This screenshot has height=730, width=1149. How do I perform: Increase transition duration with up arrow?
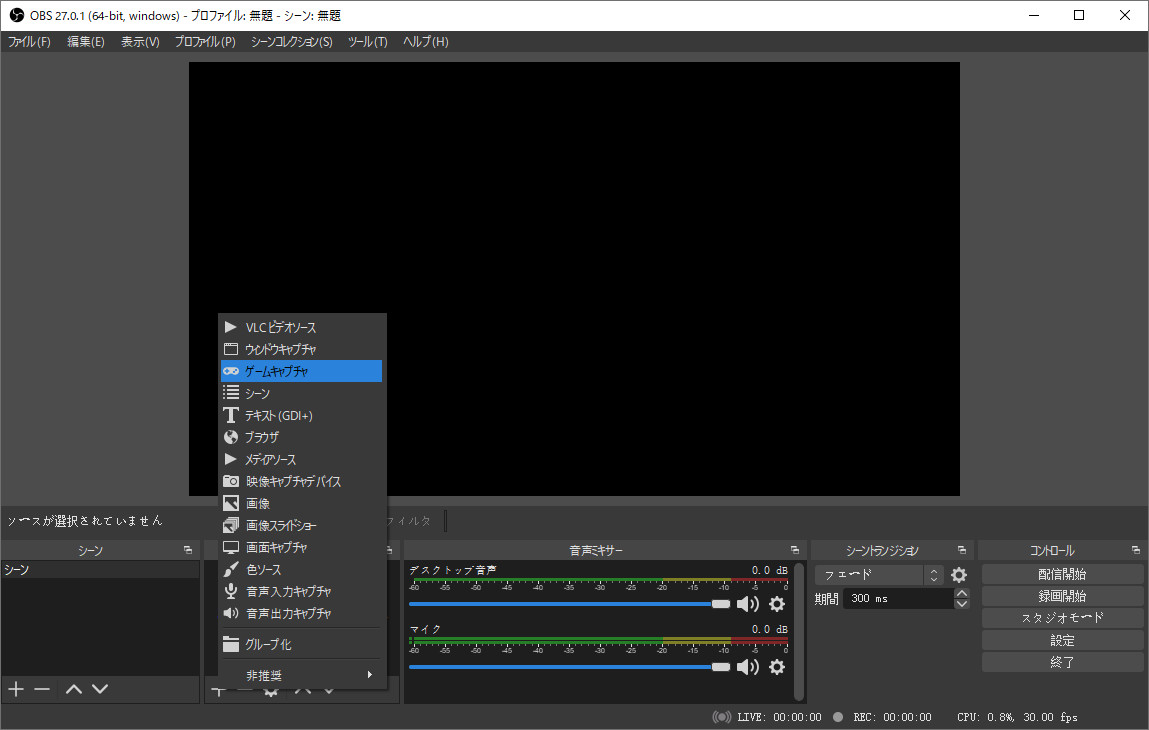pos(962,594)
